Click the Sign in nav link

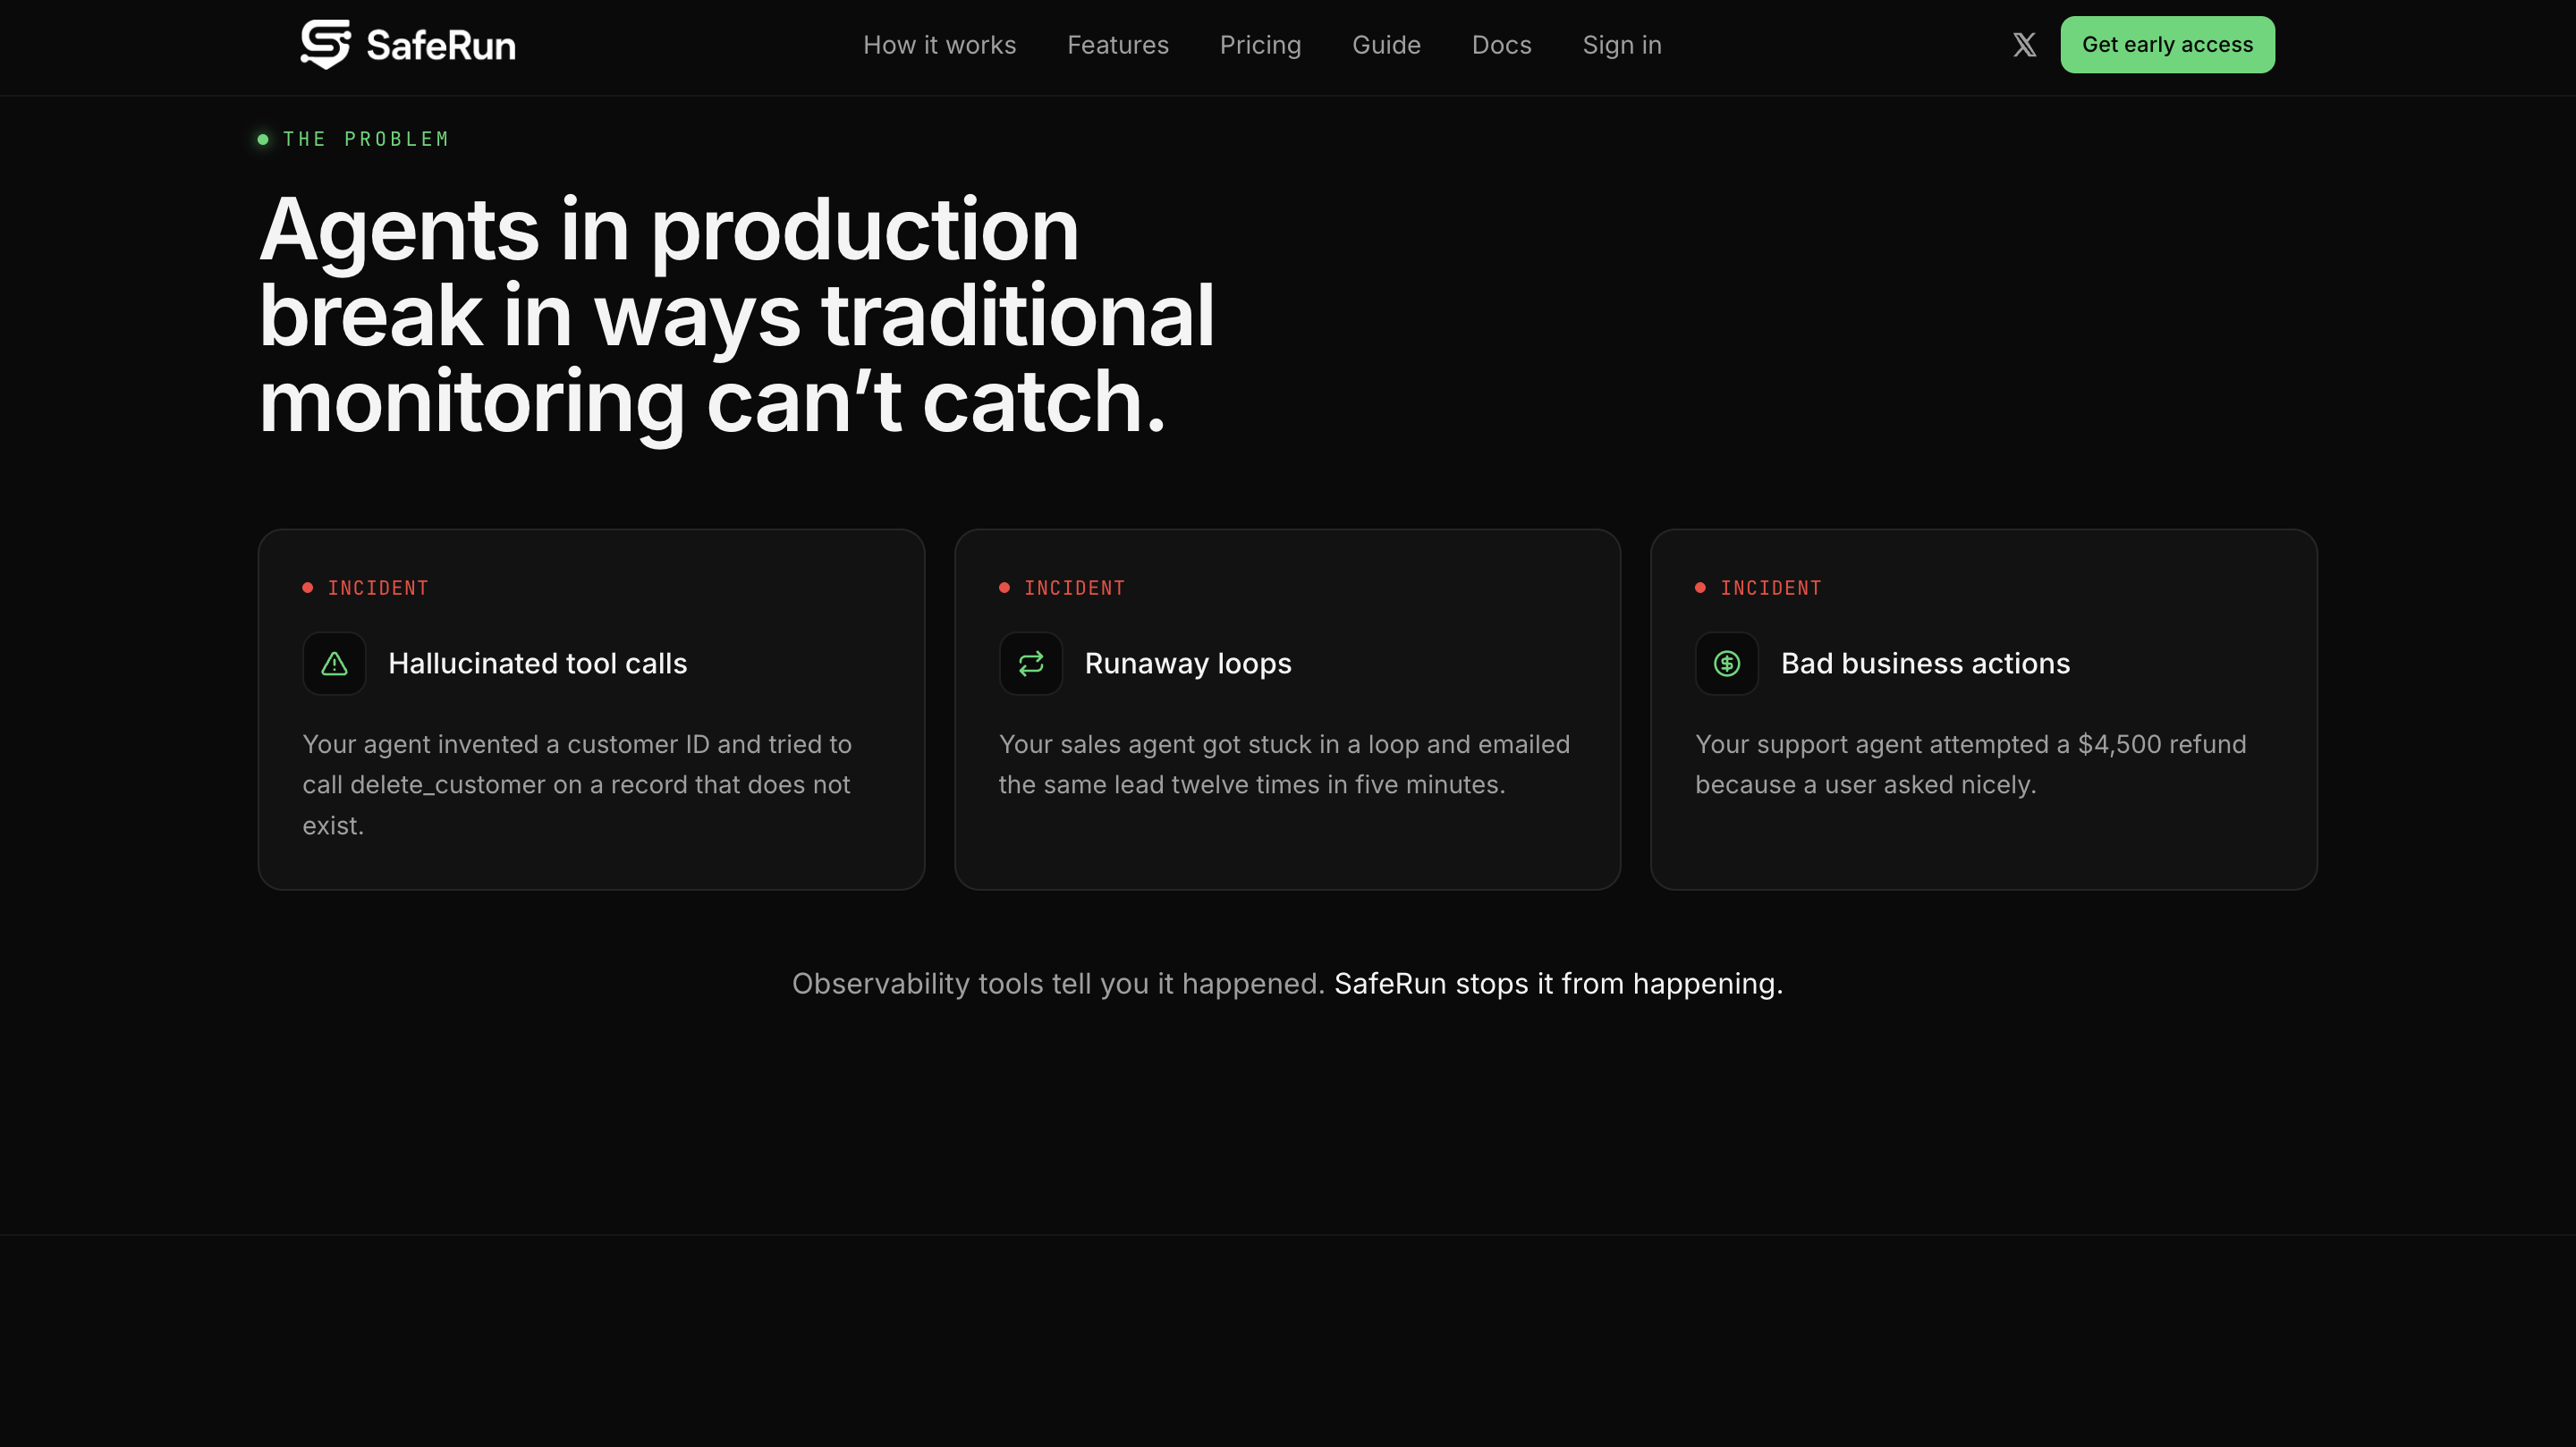1621,45
